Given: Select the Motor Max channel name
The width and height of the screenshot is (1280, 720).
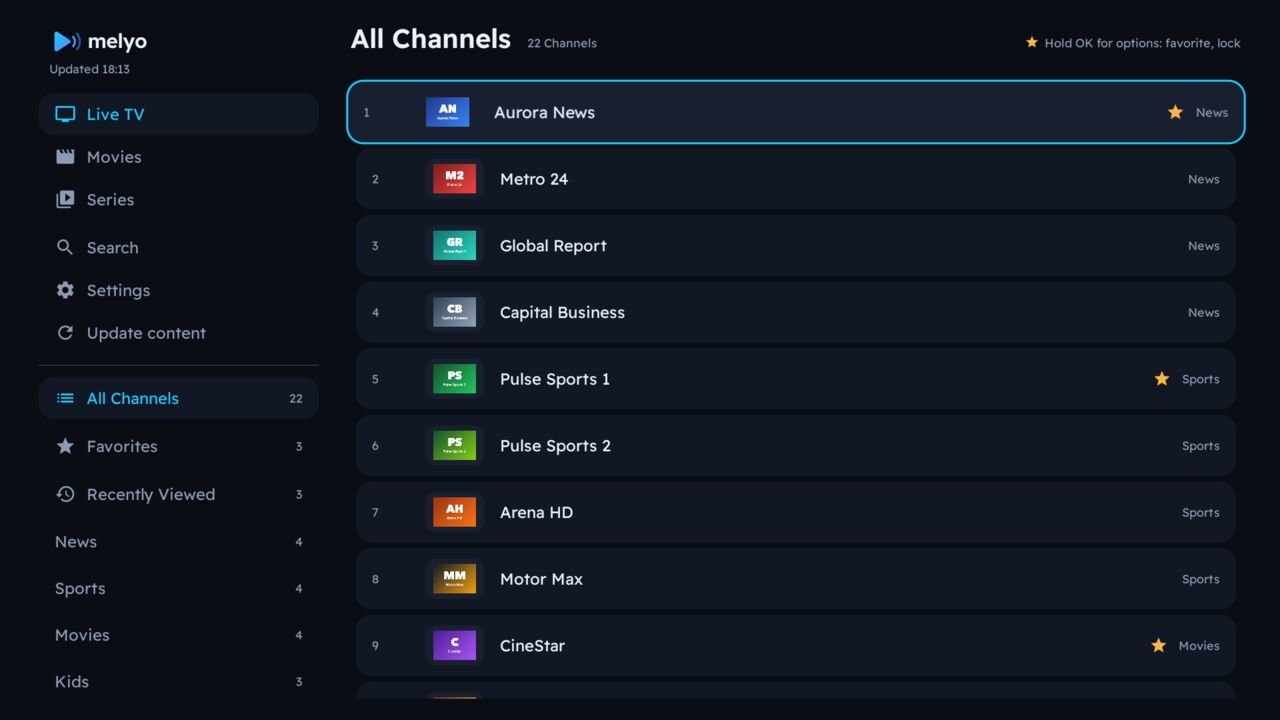Looking at the screenshot, I should (541, 579).
